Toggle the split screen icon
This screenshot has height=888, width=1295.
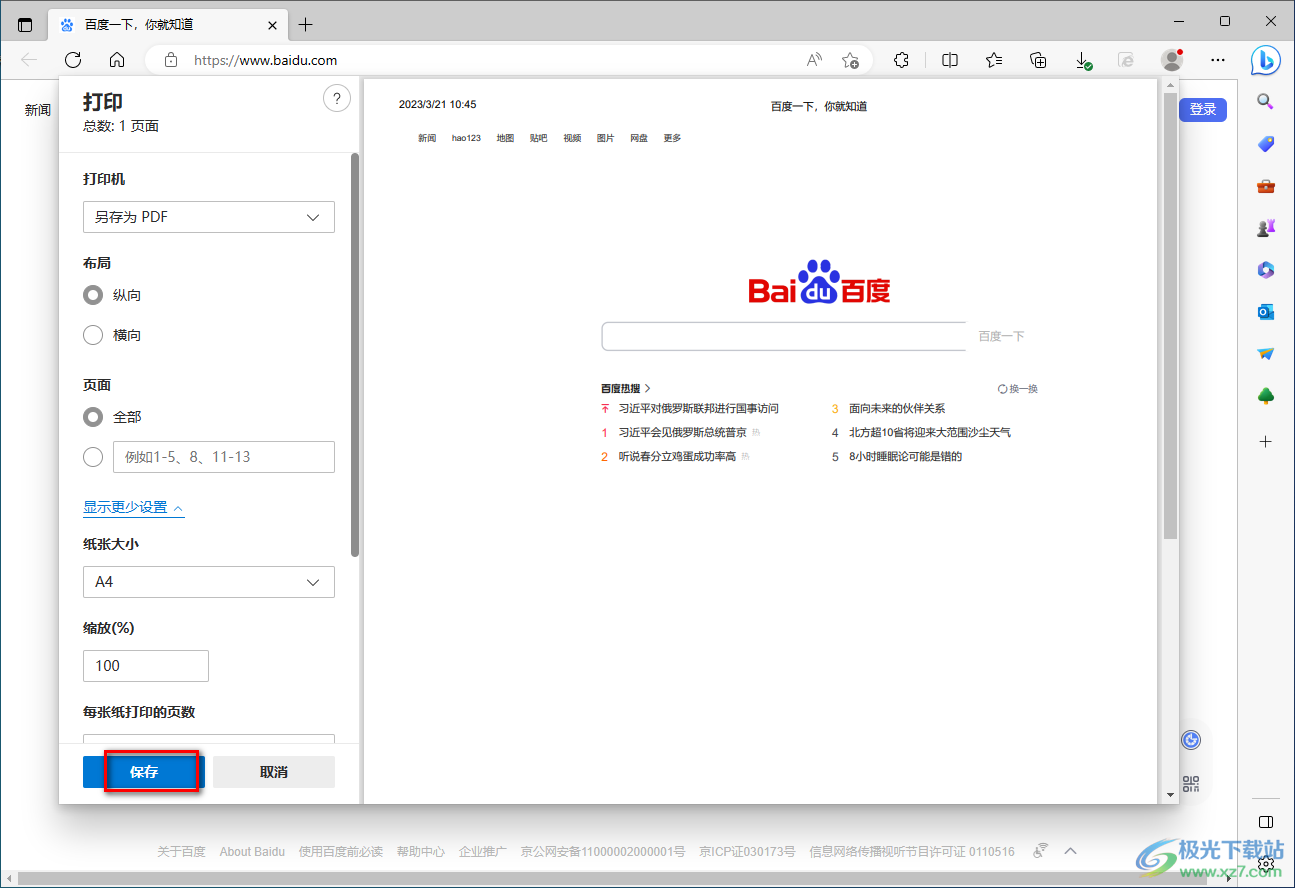950,60
